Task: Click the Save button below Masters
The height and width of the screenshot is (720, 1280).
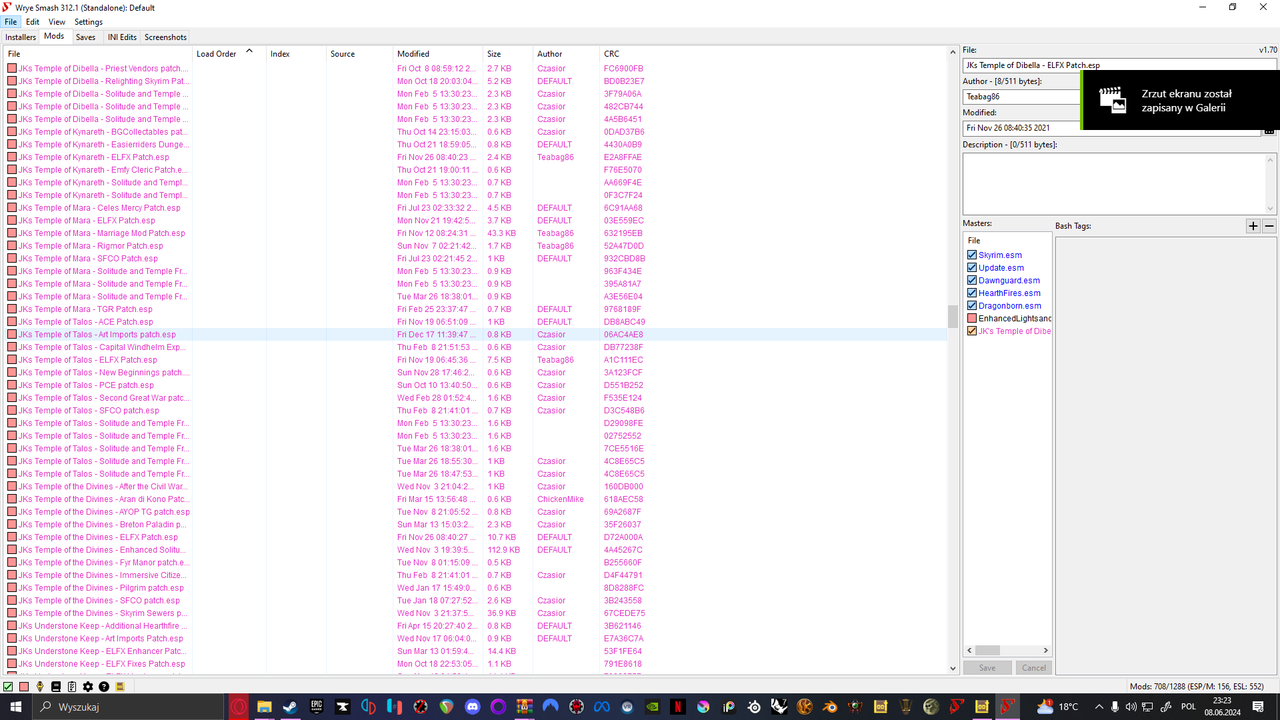Action: coord(987,667)
